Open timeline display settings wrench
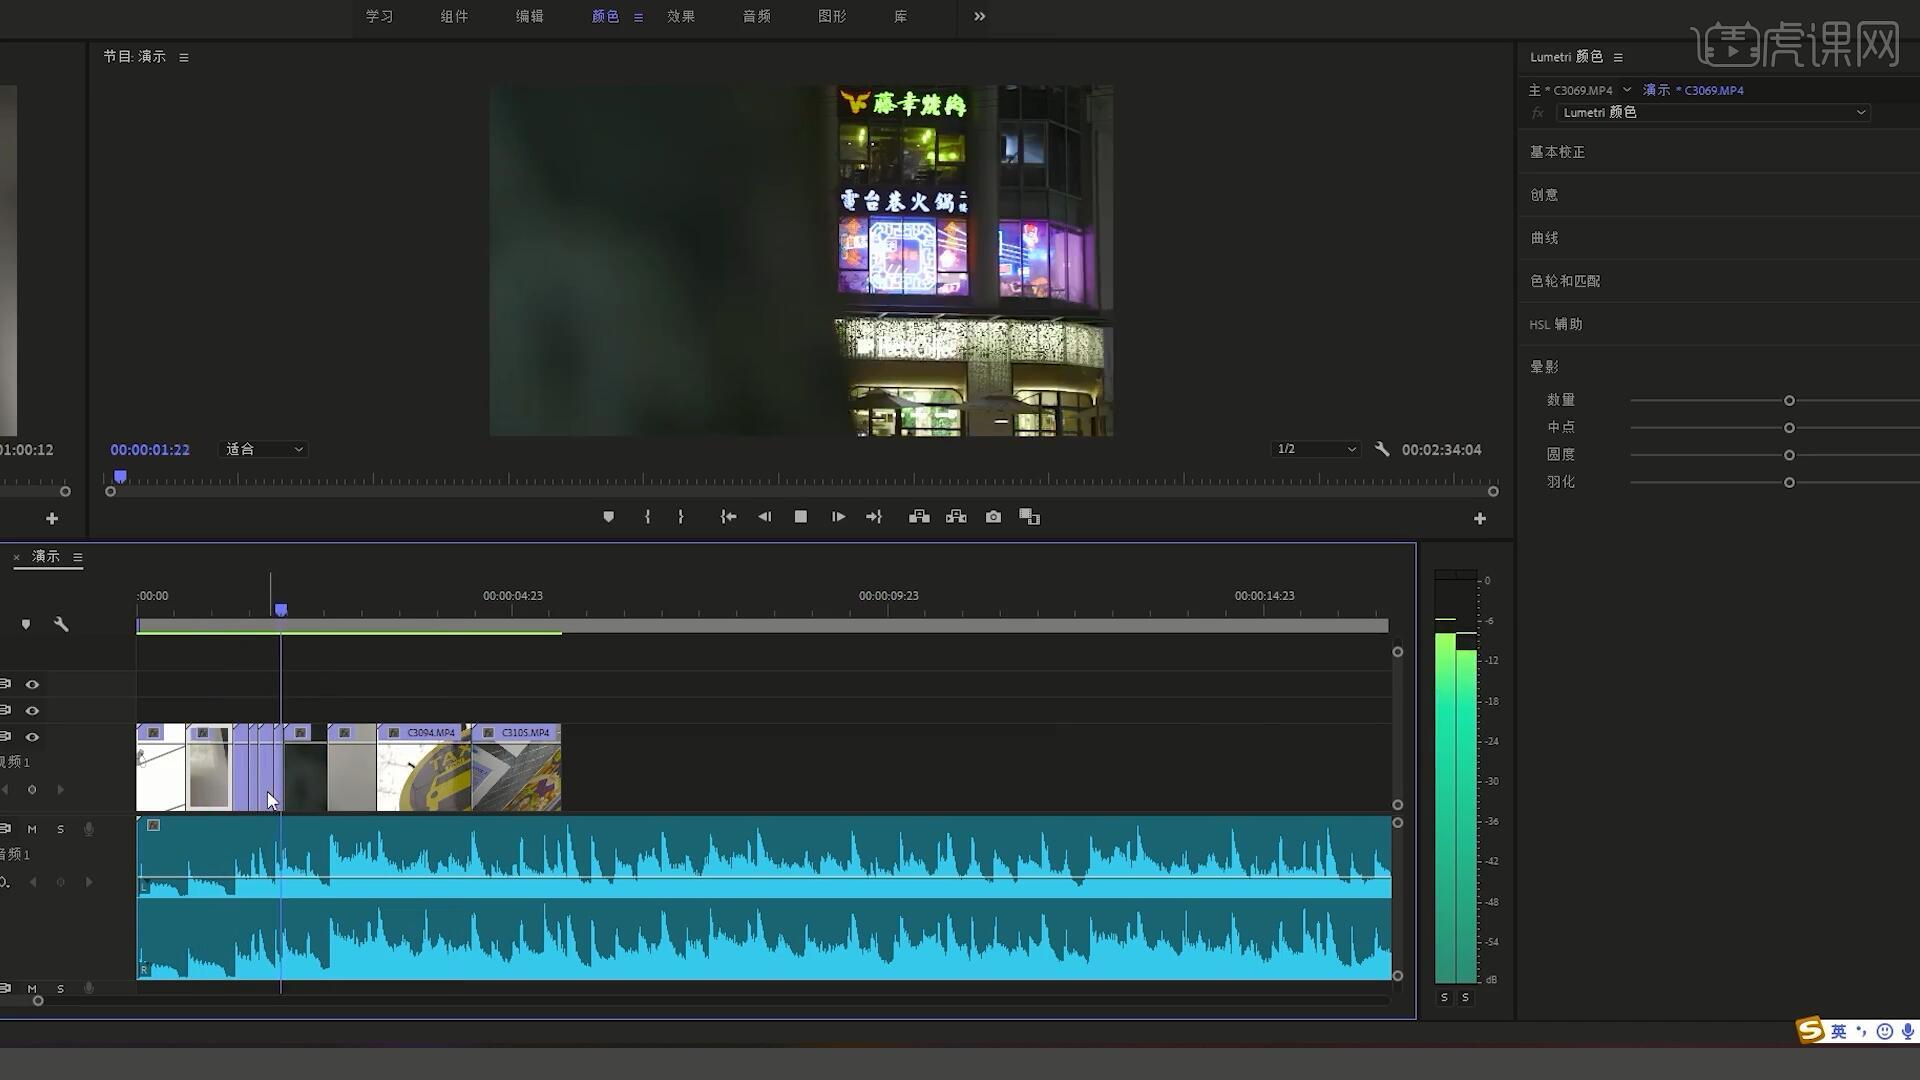 point(61,624)
